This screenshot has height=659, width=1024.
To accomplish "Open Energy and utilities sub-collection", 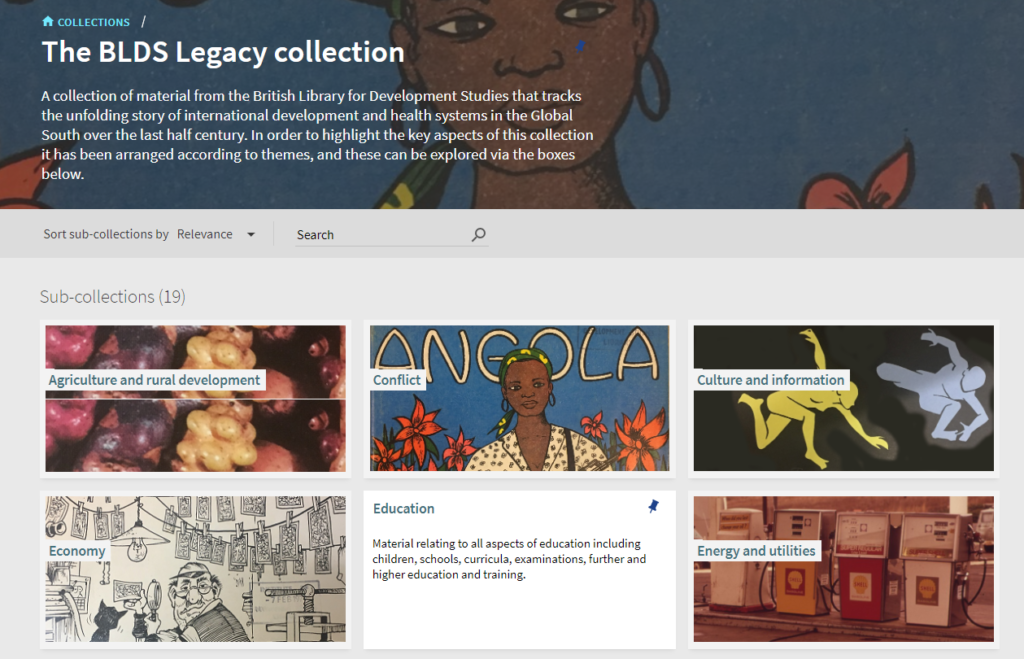I will (756, 551).
